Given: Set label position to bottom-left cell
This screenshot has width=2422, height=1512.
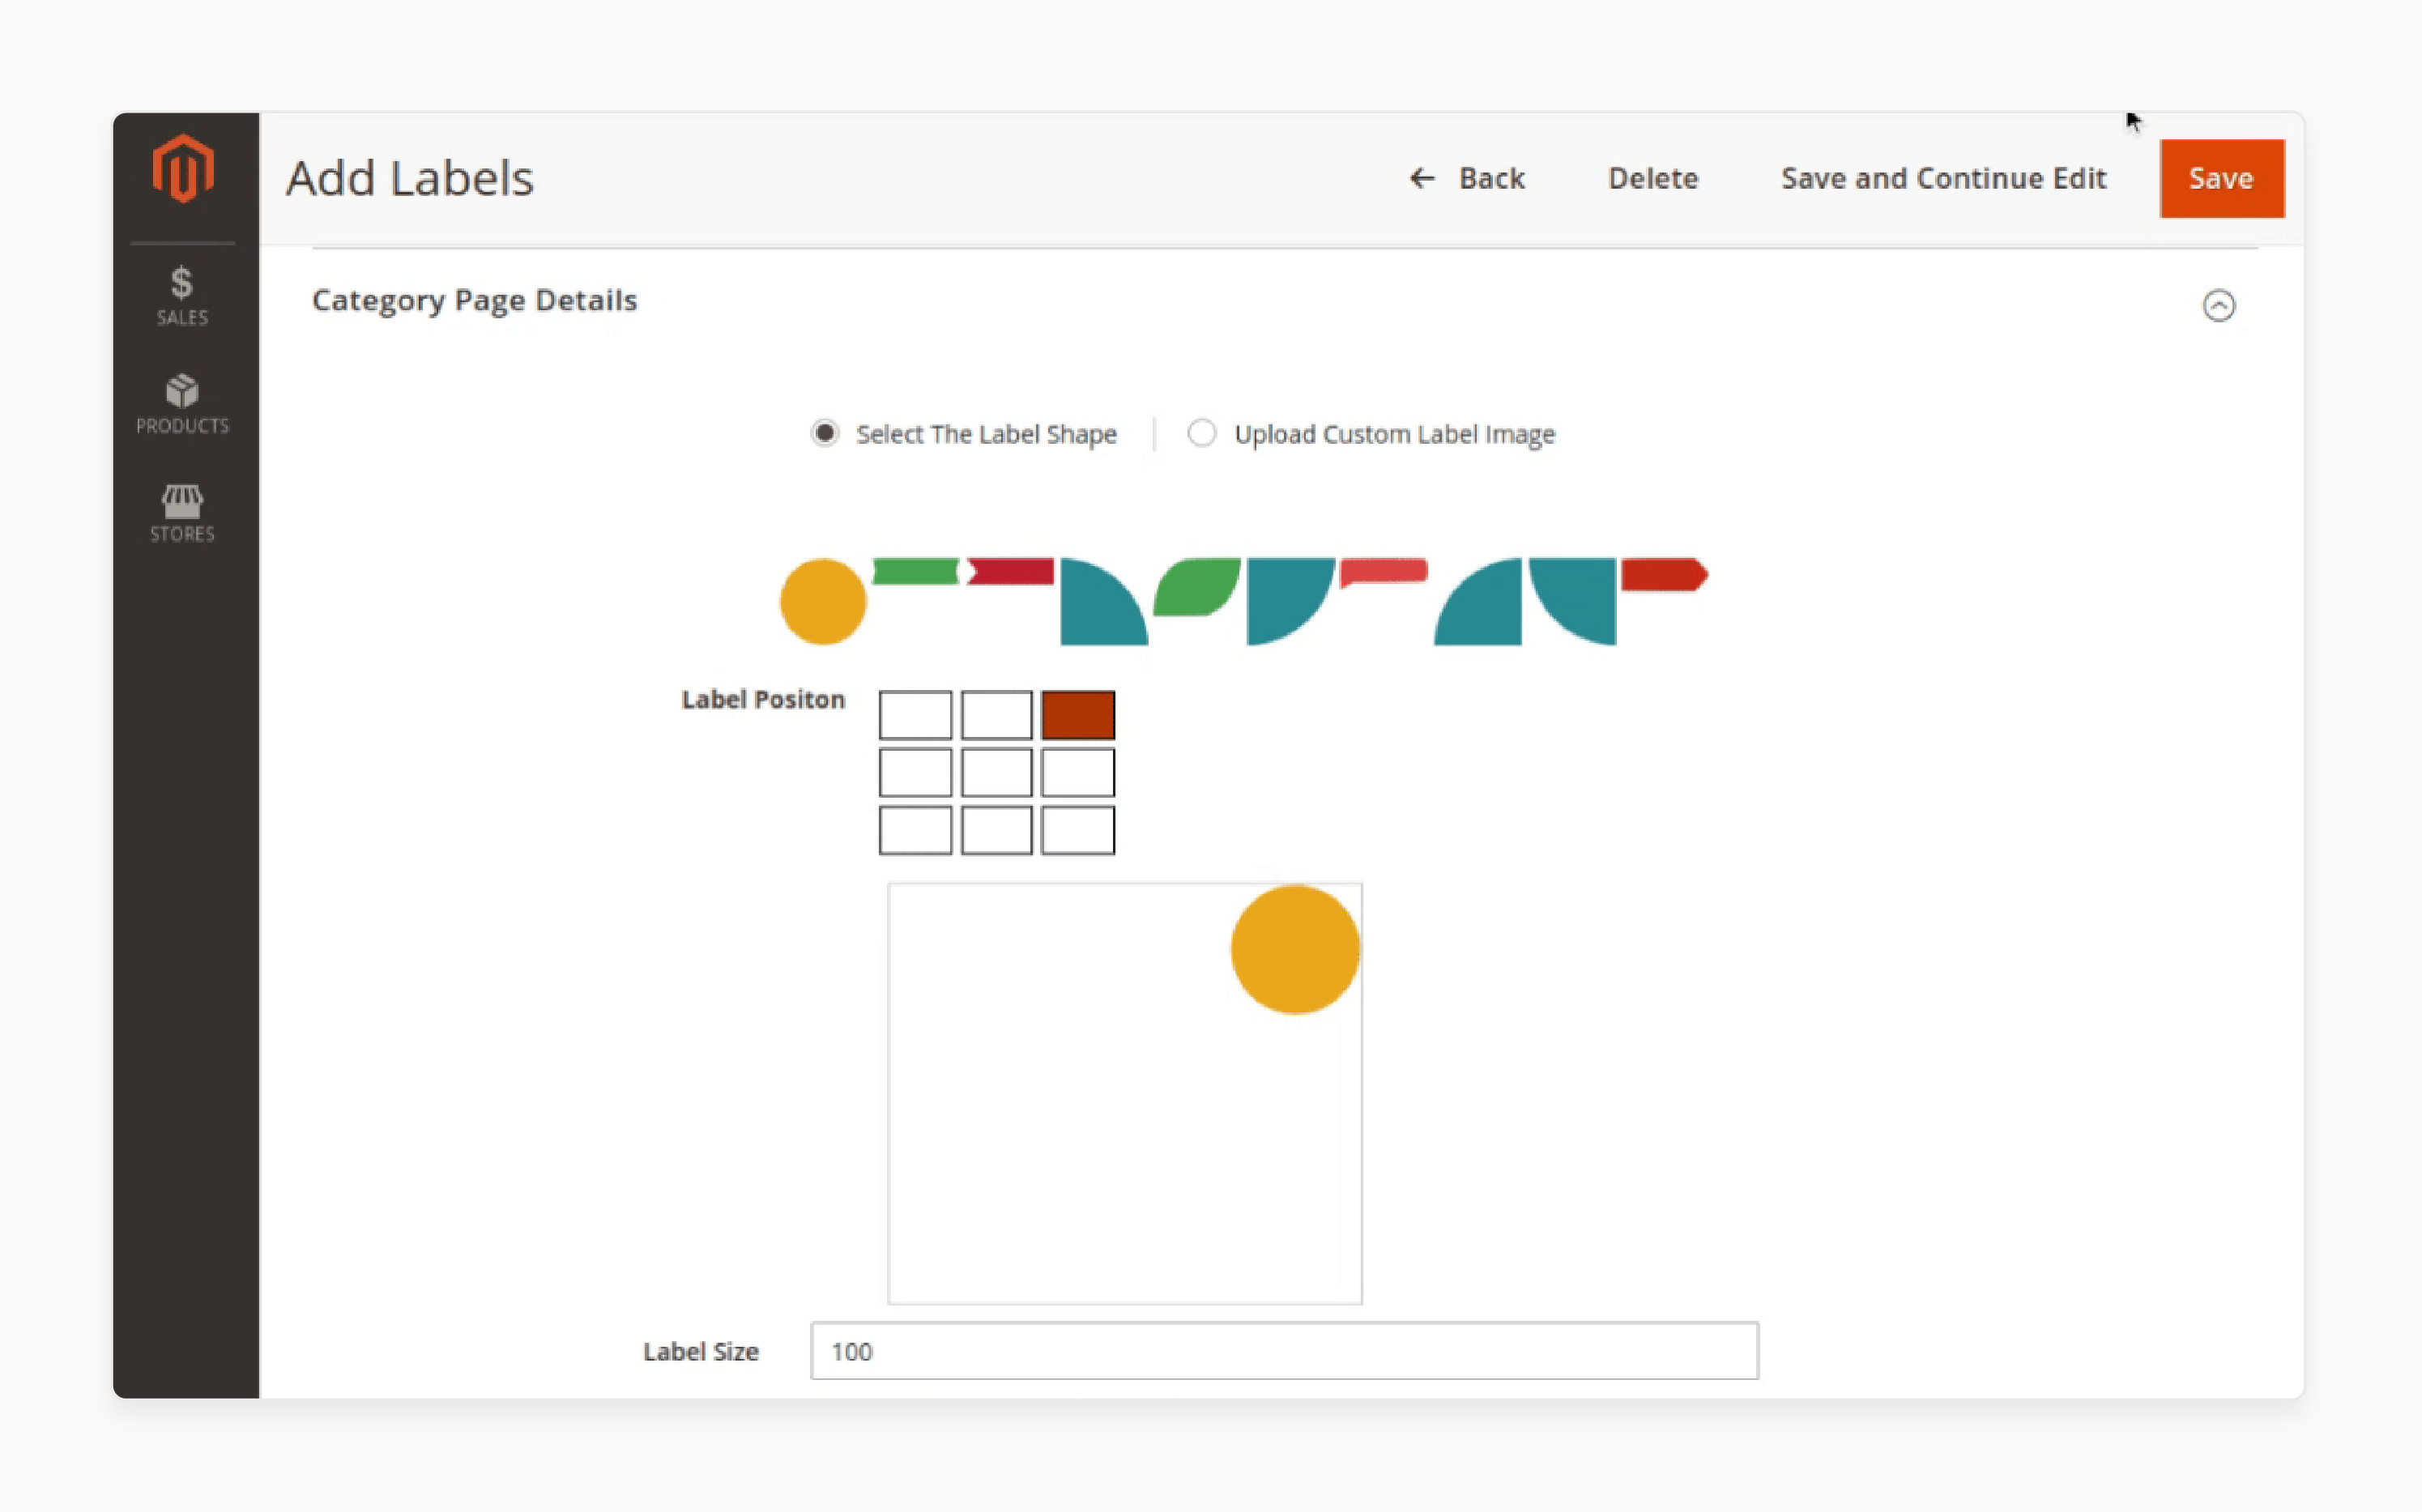Looking at the screenshot, I should pyautogui.click(x=915, y=830).
